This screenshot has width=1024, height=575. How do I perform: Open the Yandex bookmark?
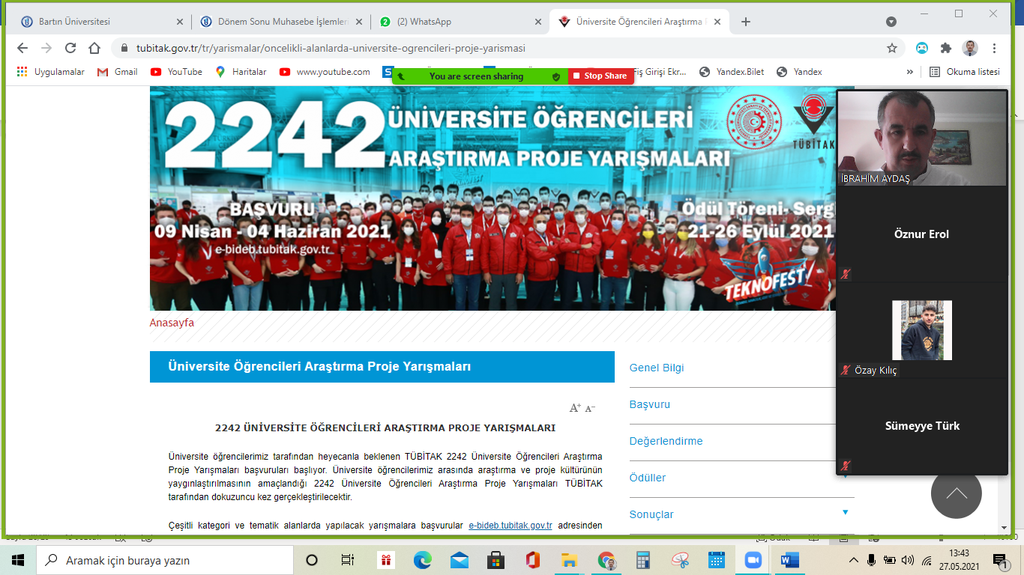[799, 72]
